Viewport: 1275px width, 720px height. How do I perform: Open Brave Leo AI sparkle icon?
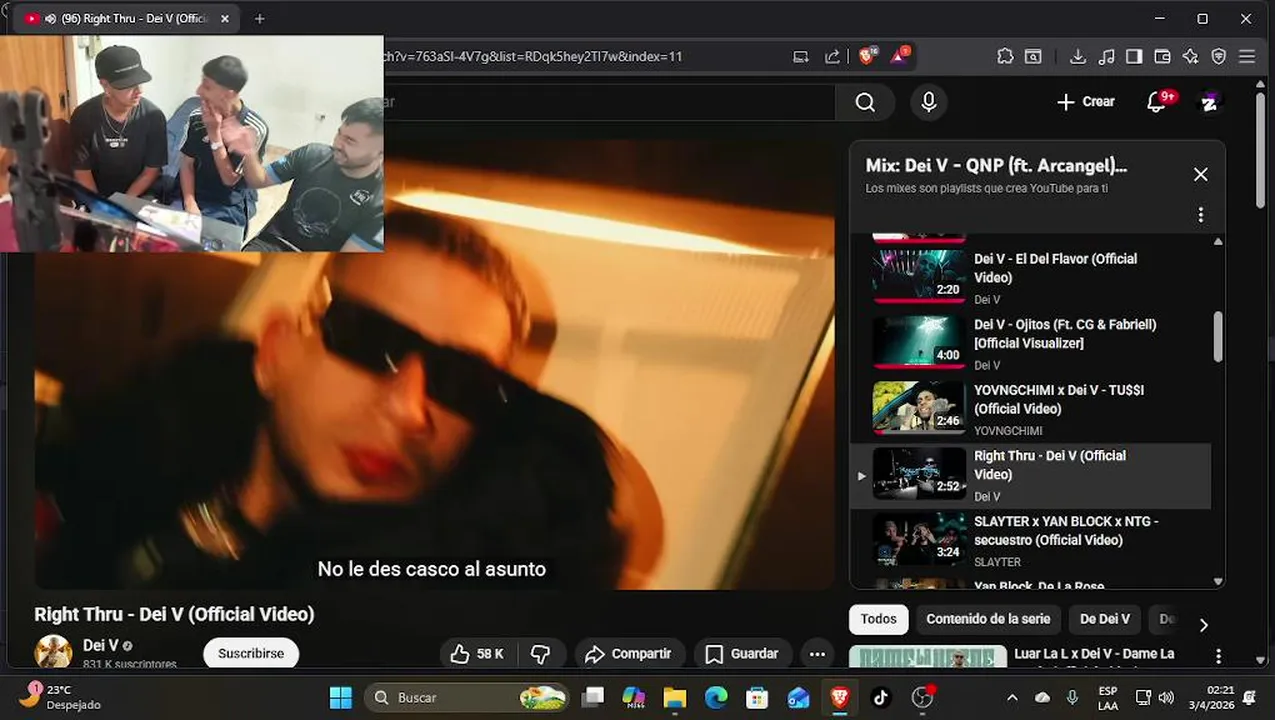[1190, 57]
